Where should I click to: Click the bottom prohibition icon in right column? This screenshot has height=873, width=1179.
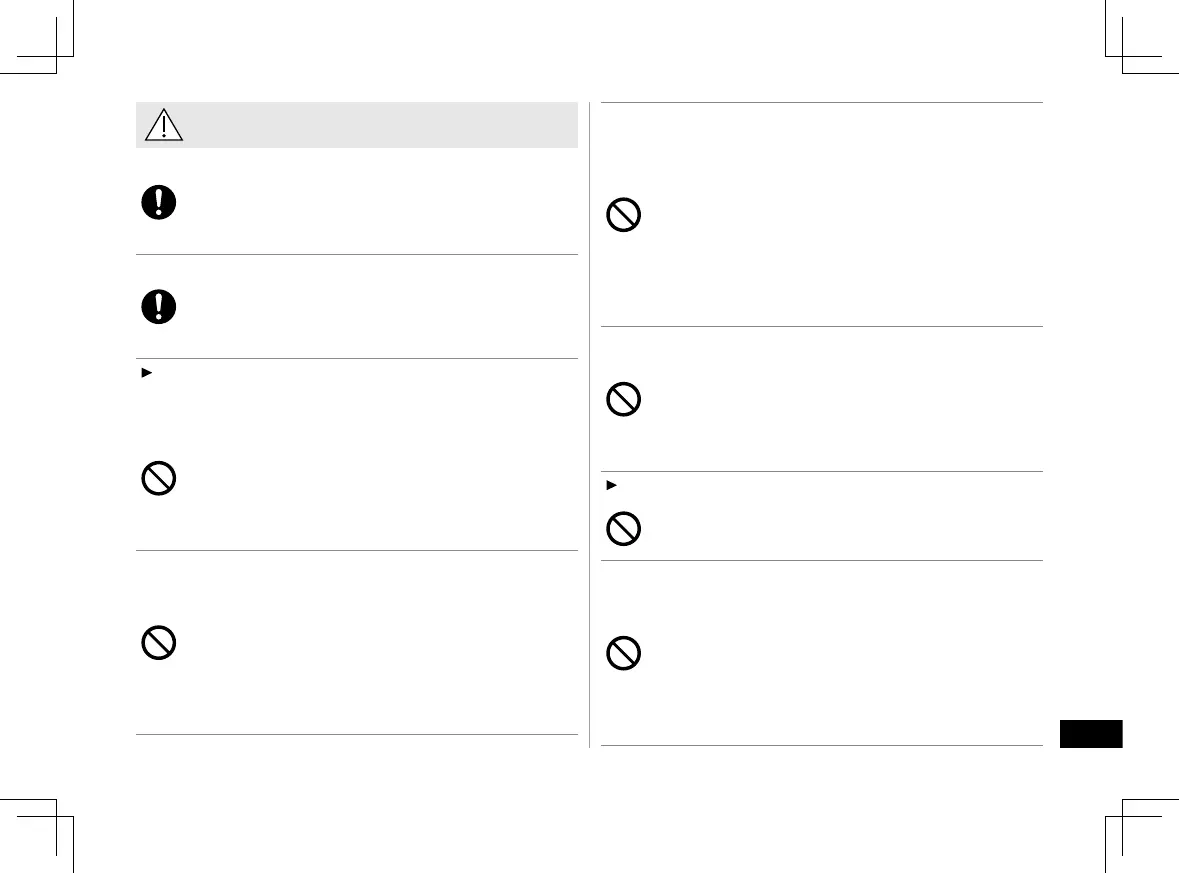point(624,654)
